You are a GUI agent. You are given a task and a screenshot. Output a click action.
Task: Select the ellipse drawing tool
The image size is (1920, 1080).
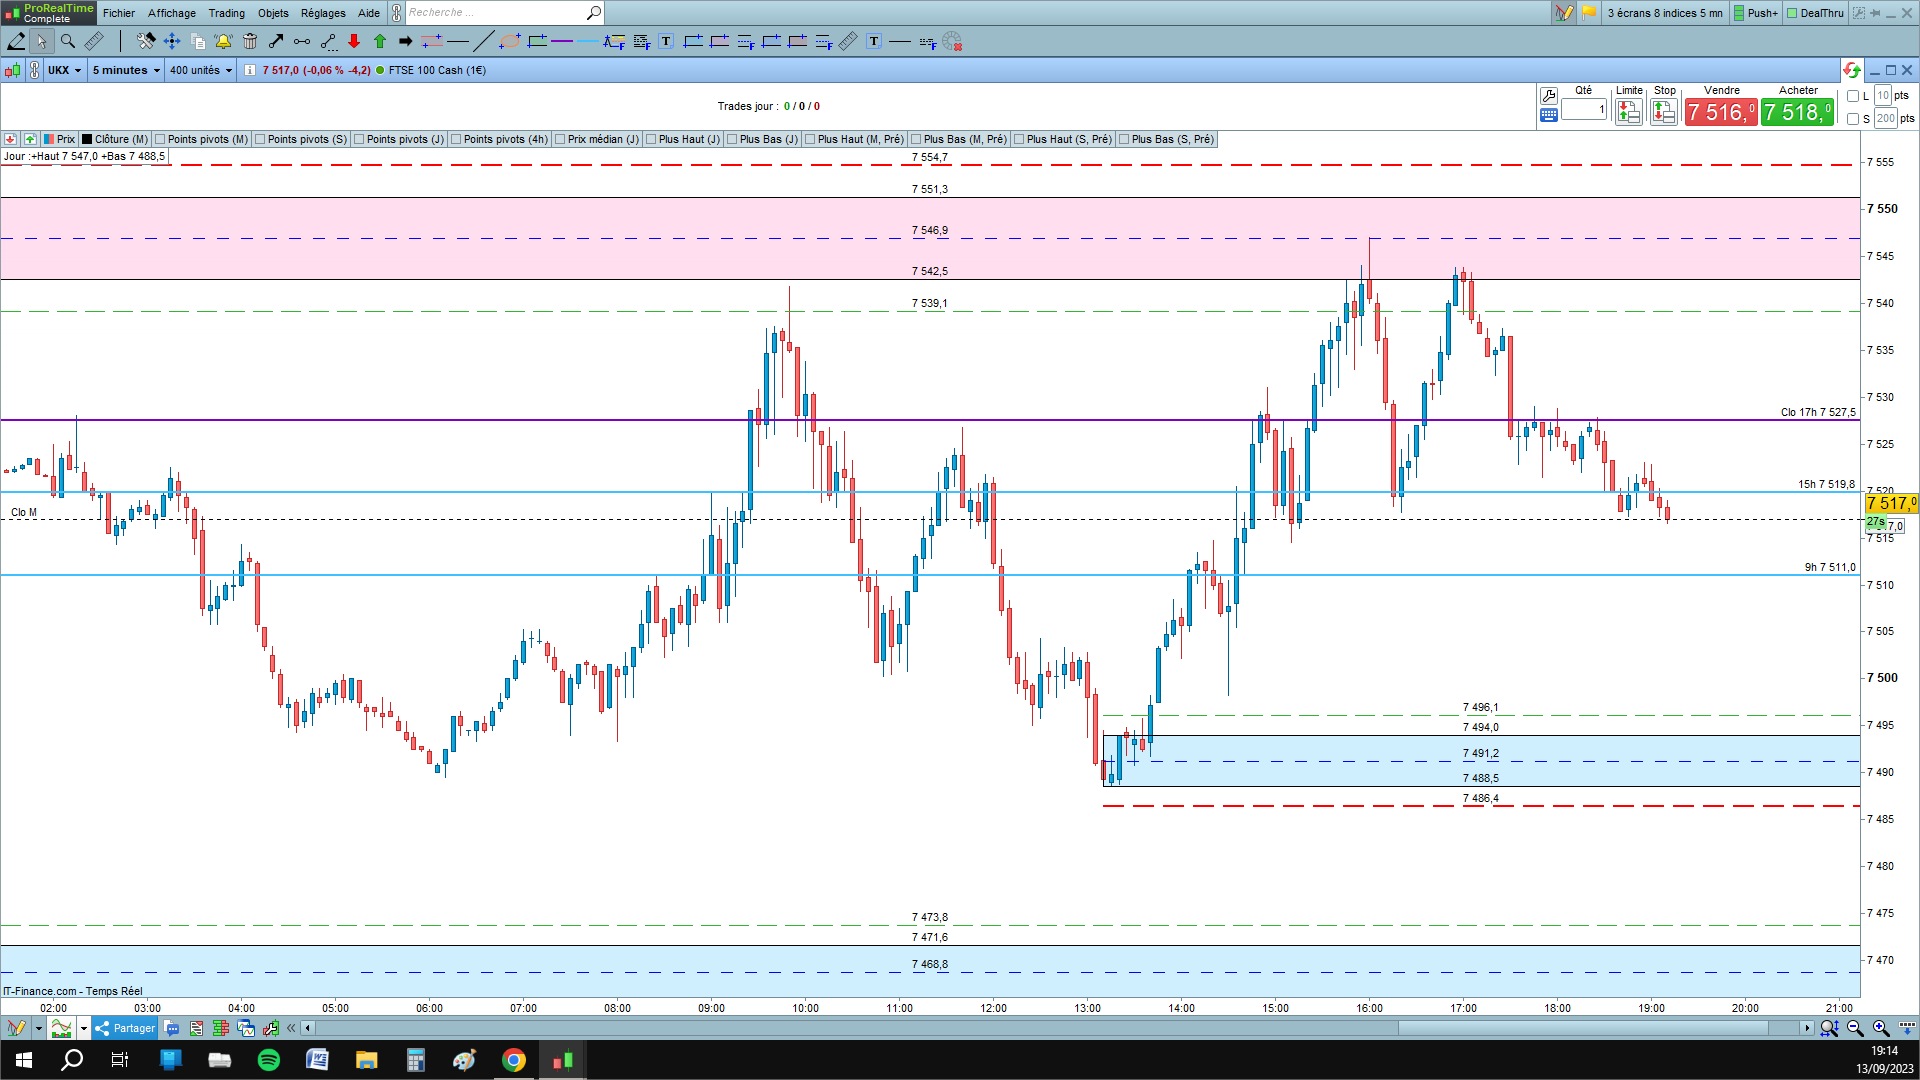(510, 41)
